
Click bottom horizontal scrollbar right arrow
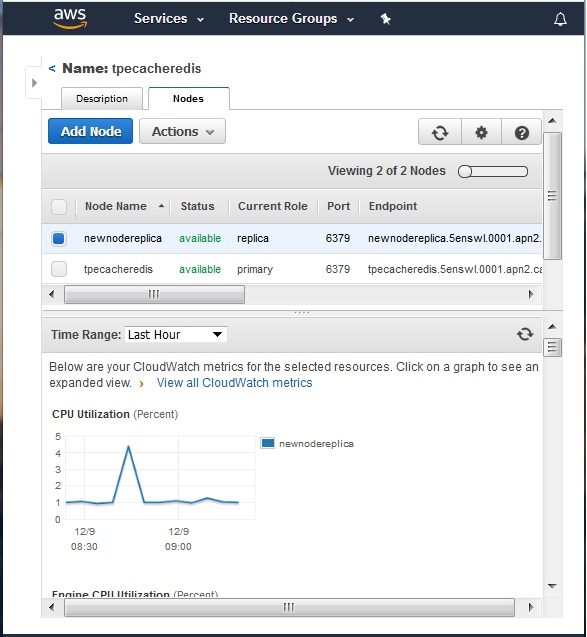pos(531,607)
